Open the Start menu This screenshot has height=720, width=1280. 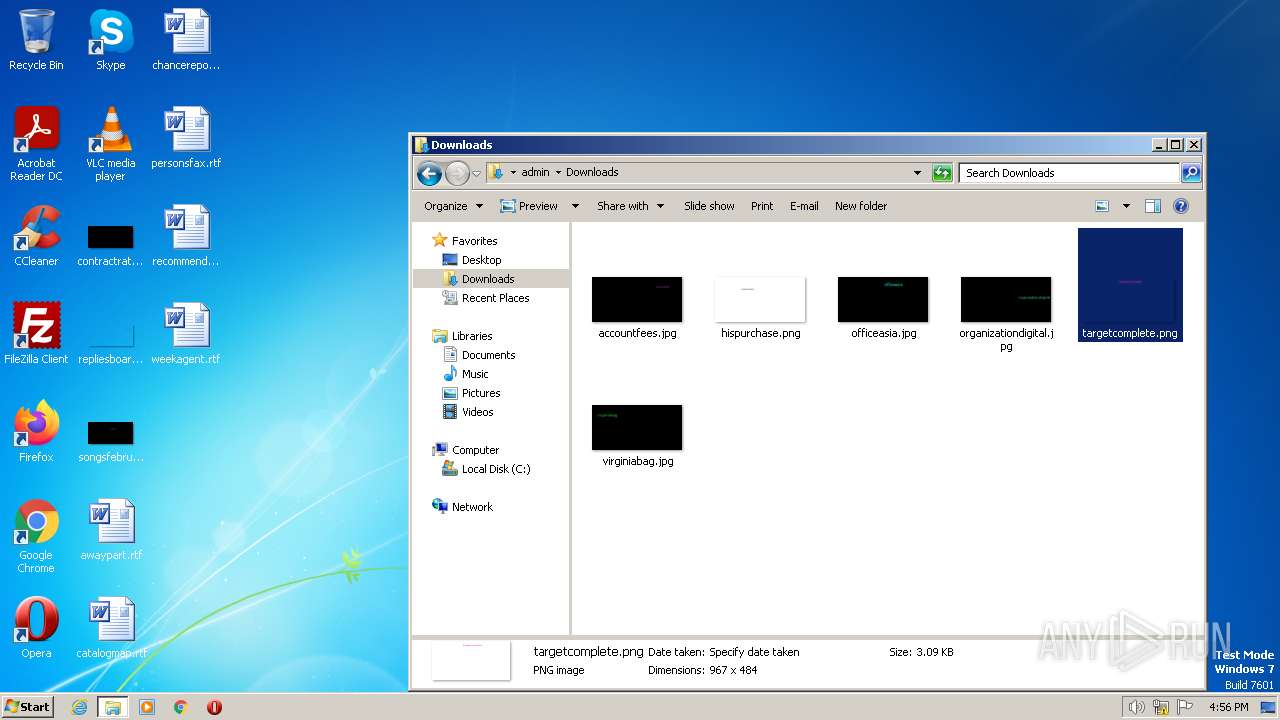(28, 706)
